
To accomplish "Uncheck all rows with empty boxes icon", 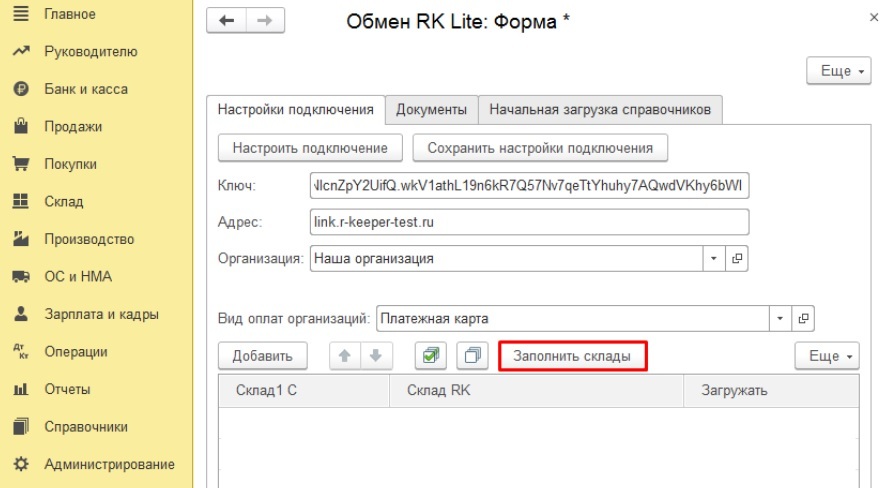I will [472, 356].
